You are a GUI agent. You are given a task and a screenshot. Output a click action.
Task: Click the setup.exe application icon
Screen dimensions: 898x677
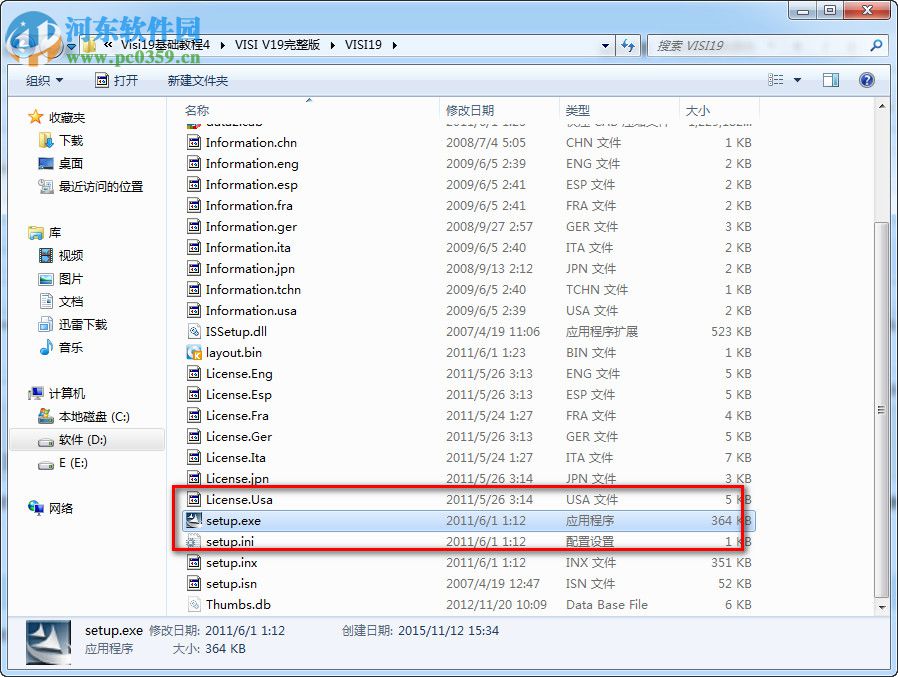coord(193,520)
